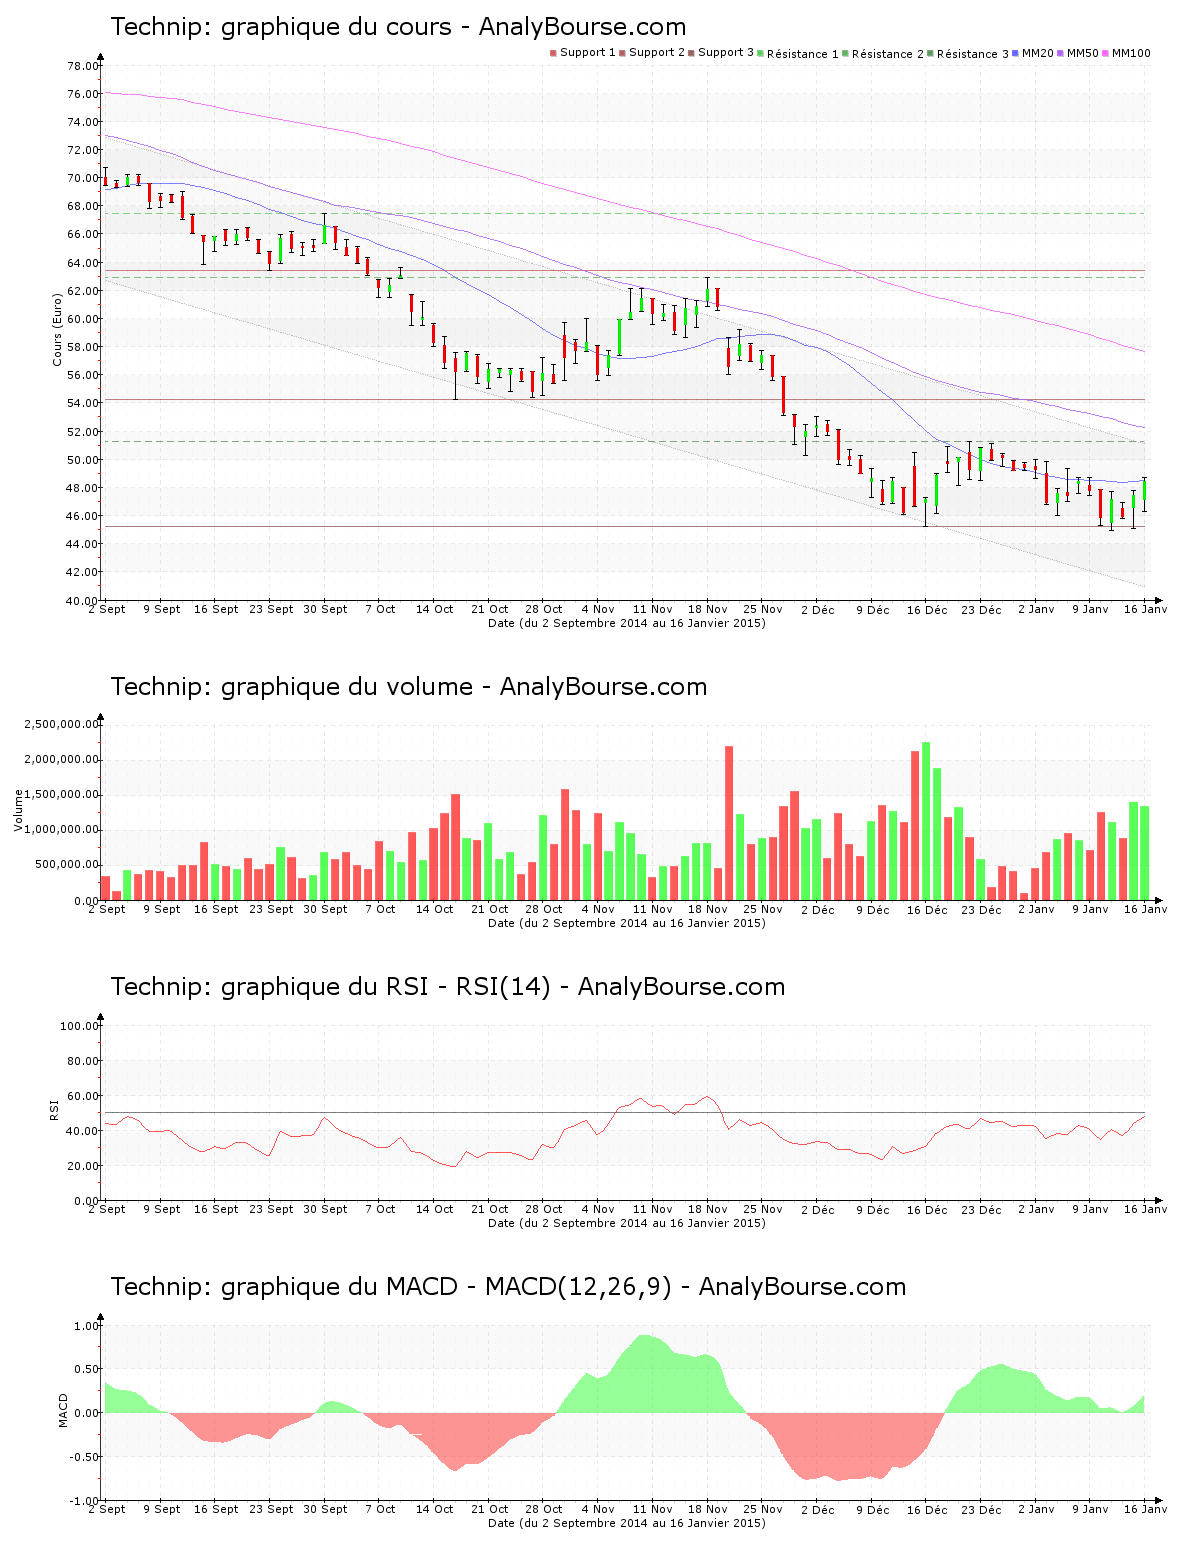Click the '78.00' value on price axis
Viewport: 1200px width, 1550px height.
point(83,66)
